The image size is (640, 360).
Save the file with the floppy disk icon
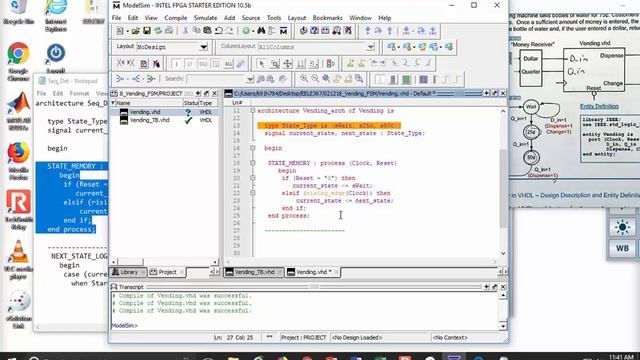point(147,31)
